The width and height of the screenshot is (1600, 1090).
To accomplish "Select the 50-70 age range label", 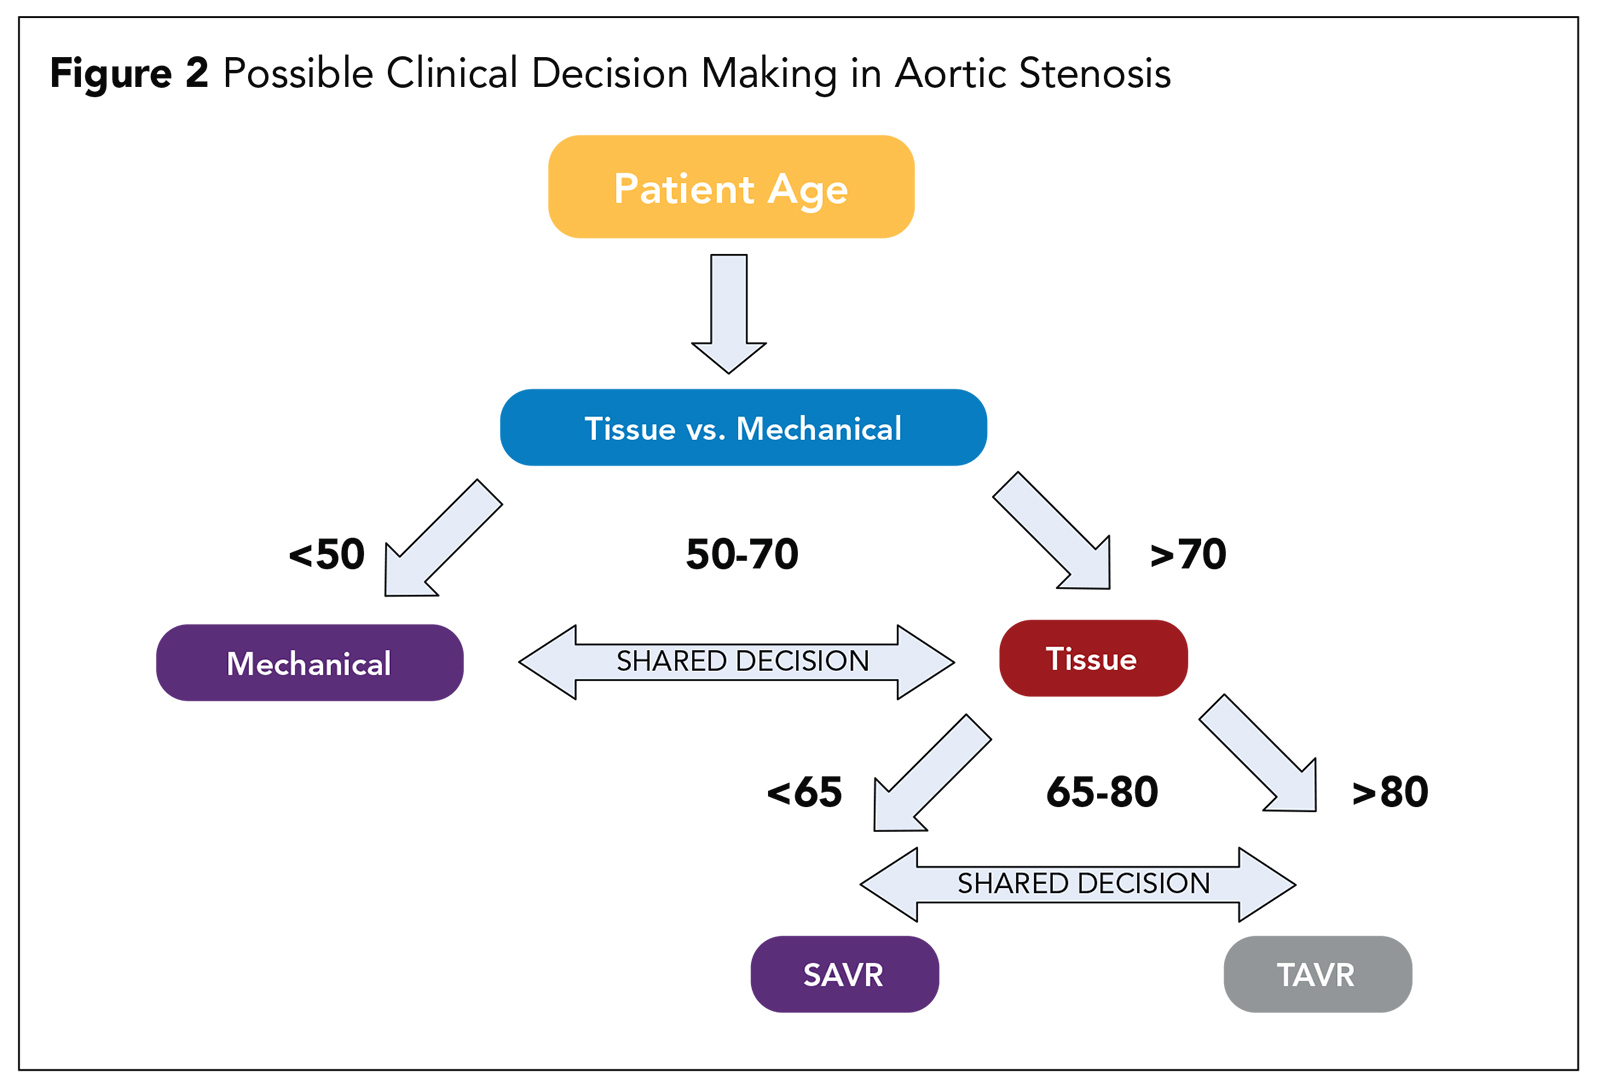I will click(742, 554).
